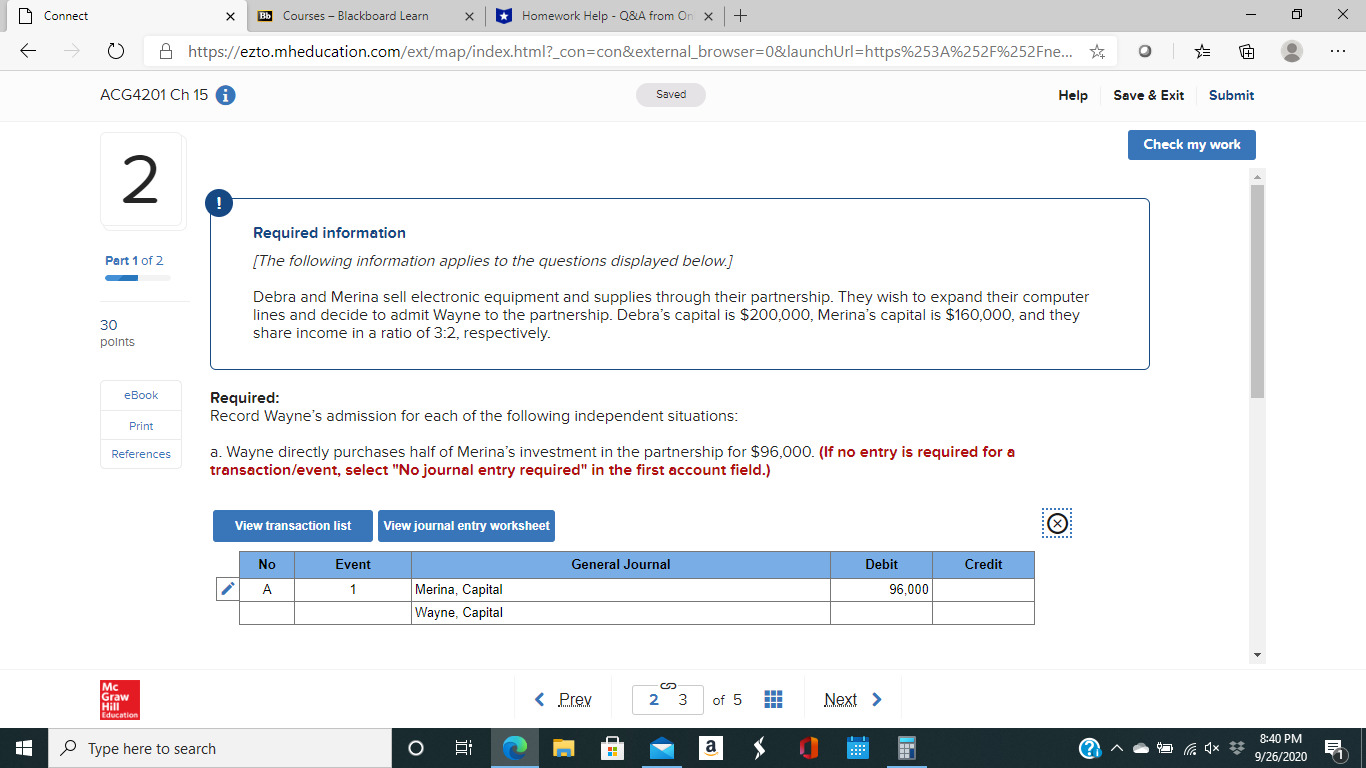This screenshot has height=768, width=1366.
Task: Open Microsoft Edge from the taskbar
Action: [514, 748]
